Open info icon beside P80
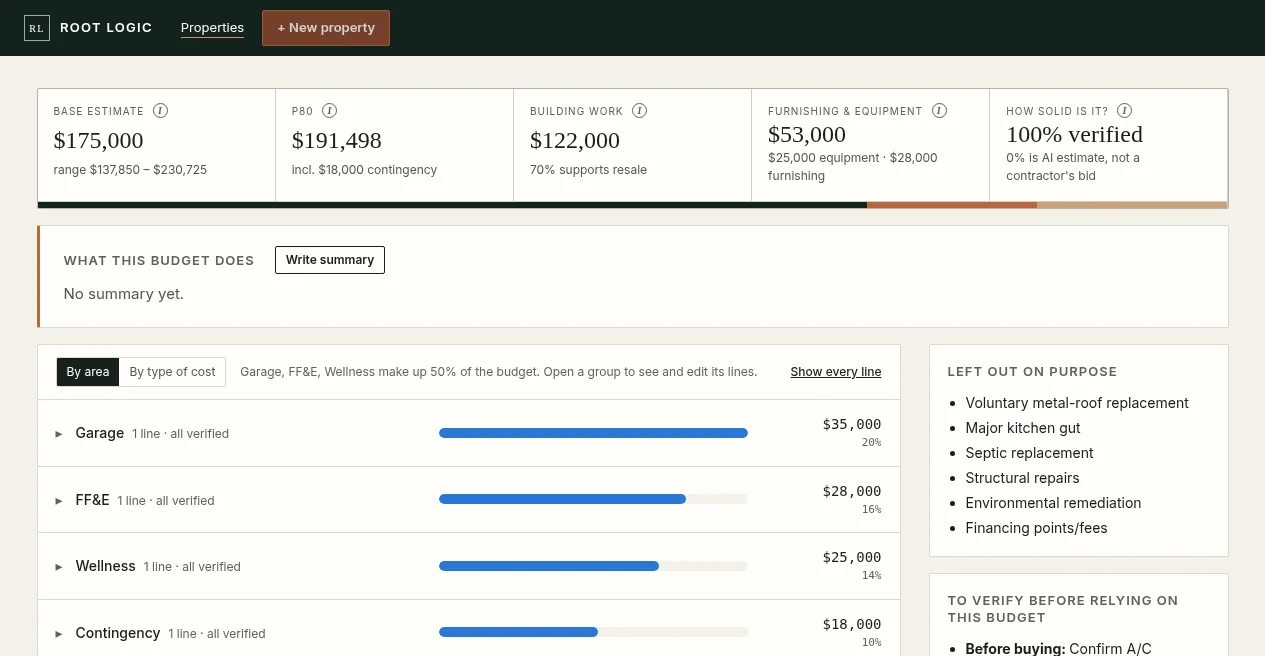This screenshot has width=1265, height=656. pos(329,111)
